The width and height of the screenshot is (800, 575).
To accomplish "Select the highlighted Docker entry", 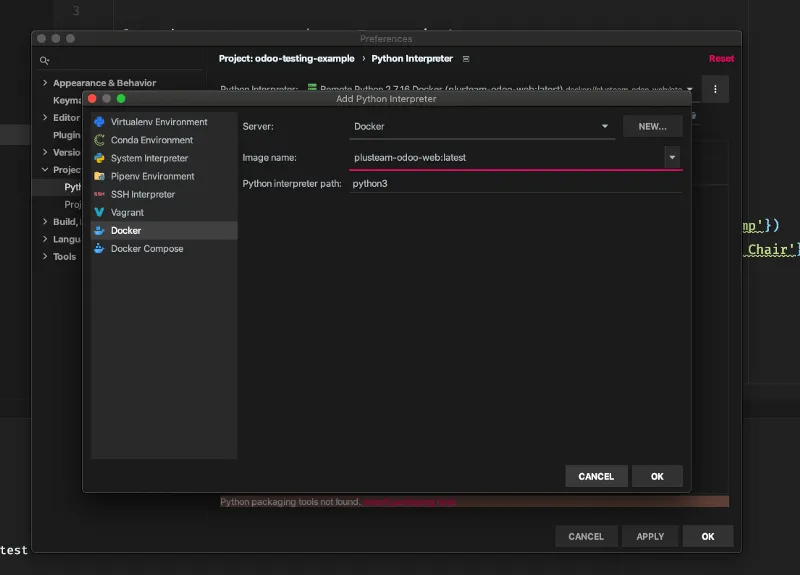I will pos(164,231).
